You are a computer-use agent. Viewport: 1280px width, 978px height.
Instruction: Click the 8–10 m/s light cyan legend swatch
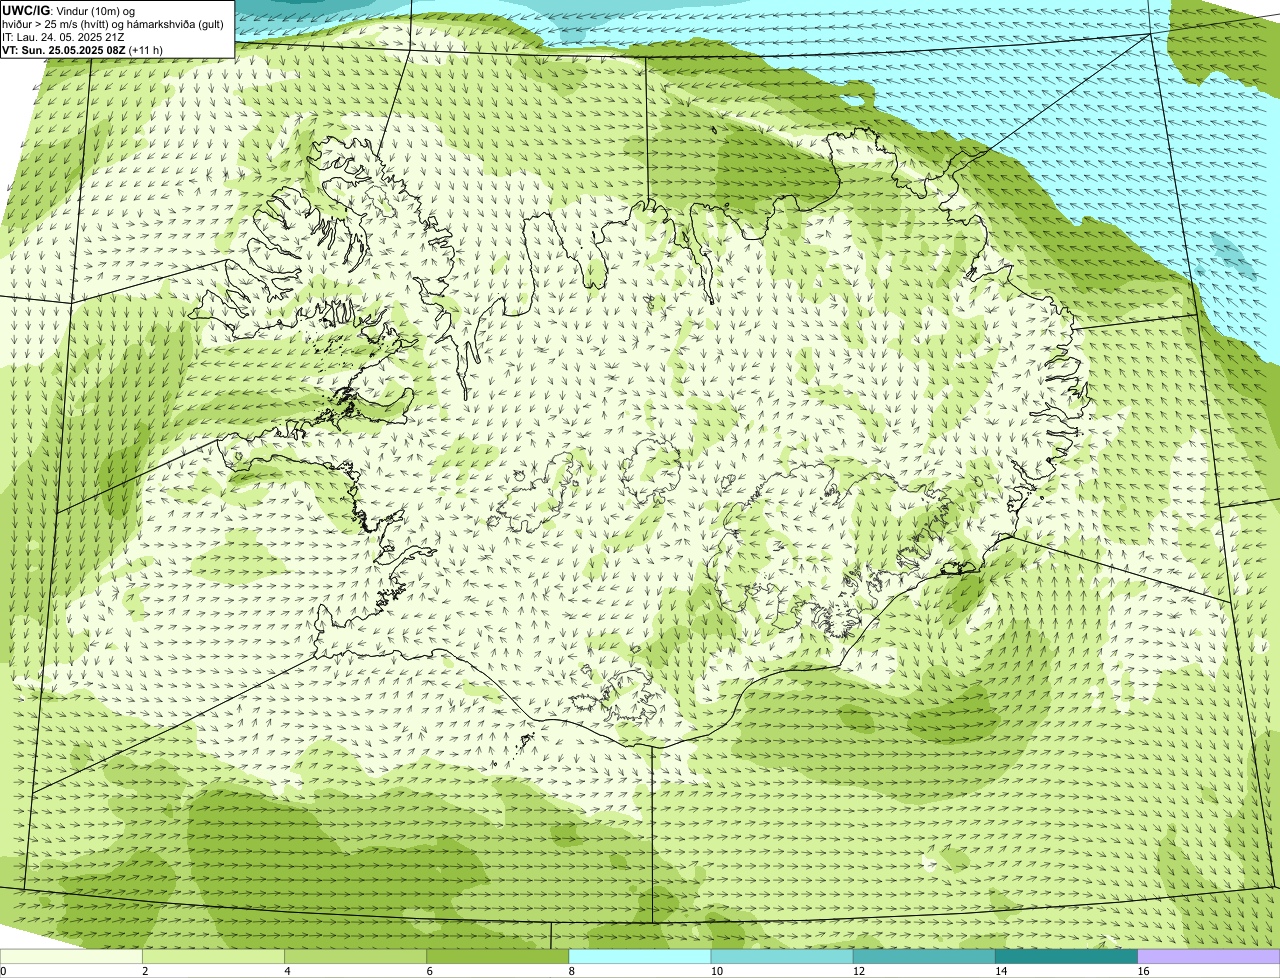639,956
